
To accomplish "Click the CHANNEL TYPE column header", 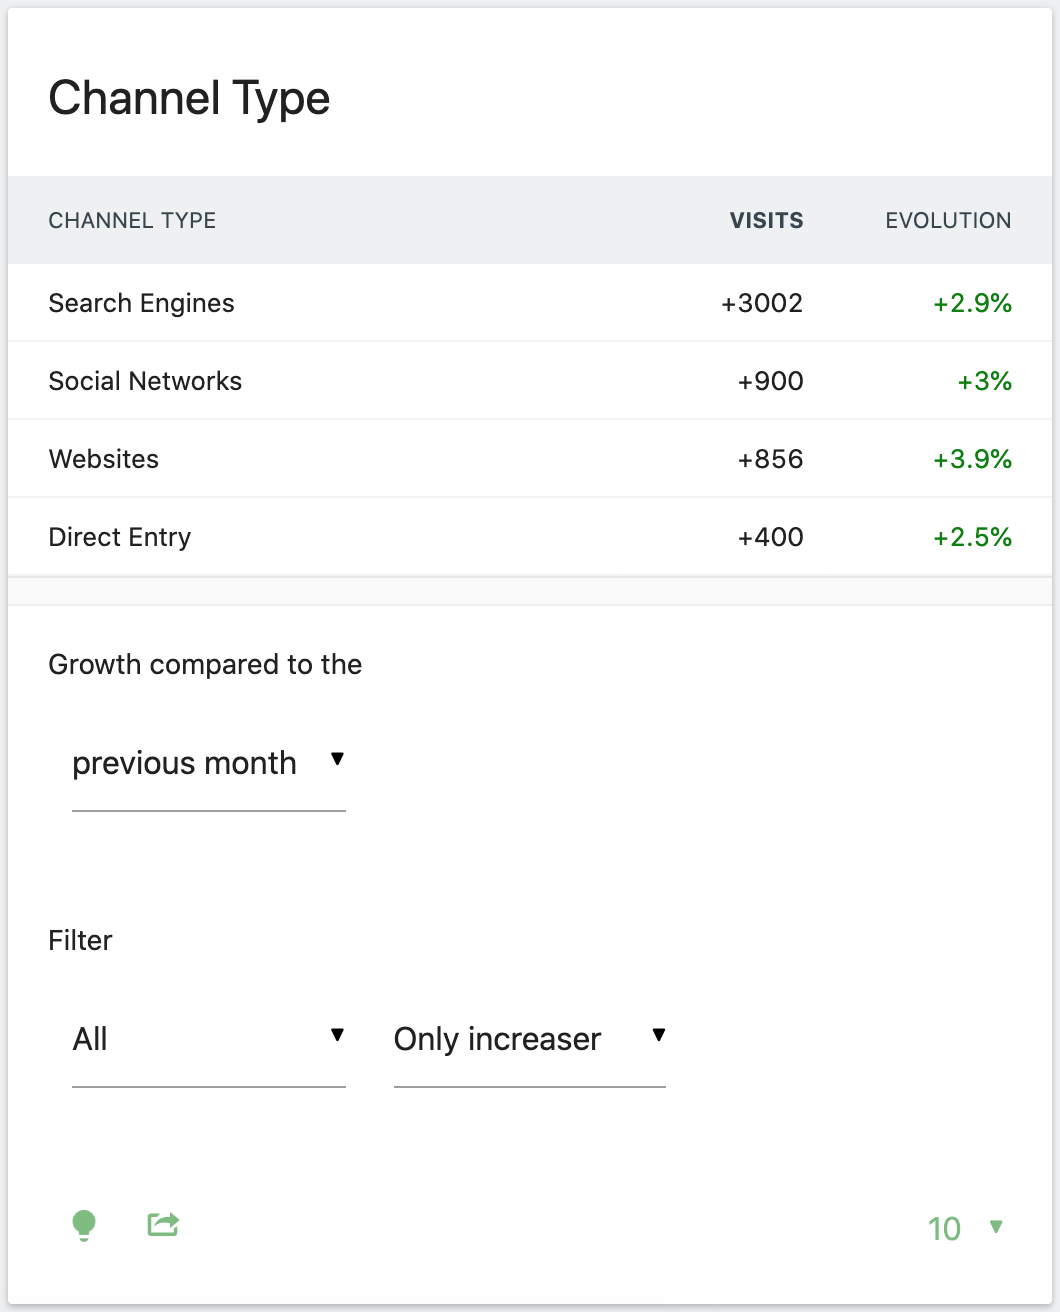I will 132,220.
